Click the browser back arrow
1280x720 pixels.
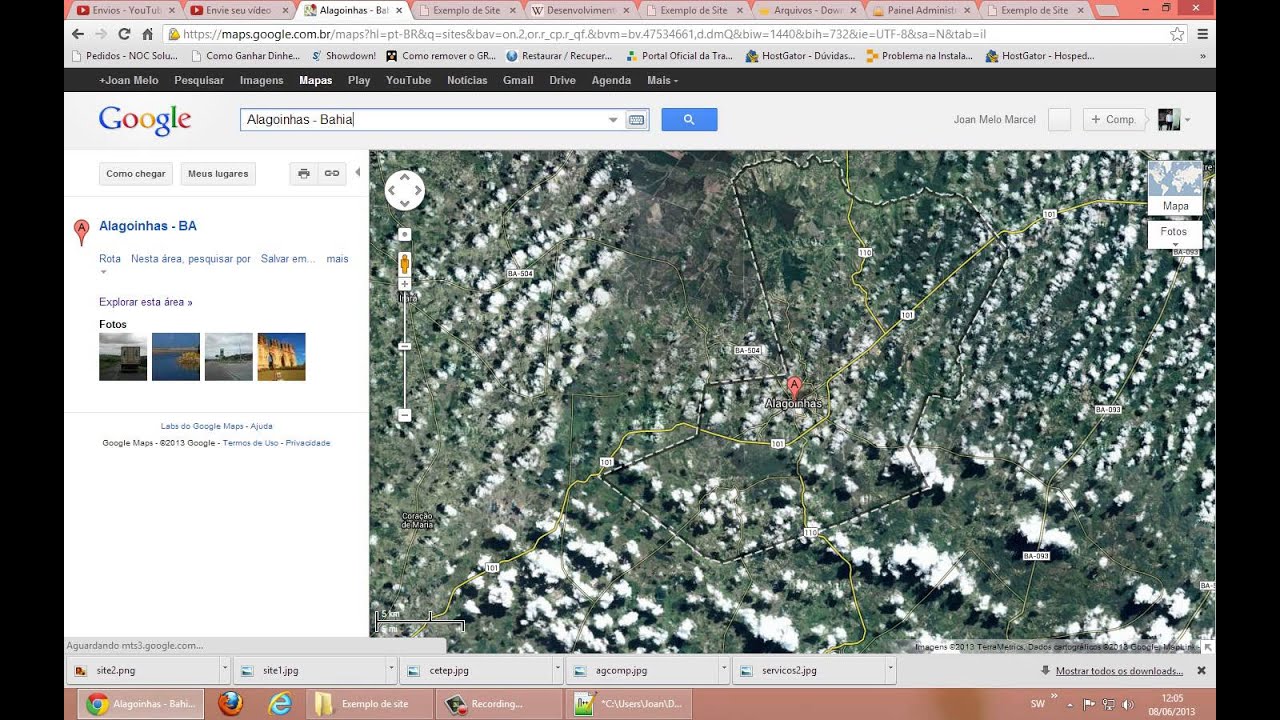click(78, 33)
